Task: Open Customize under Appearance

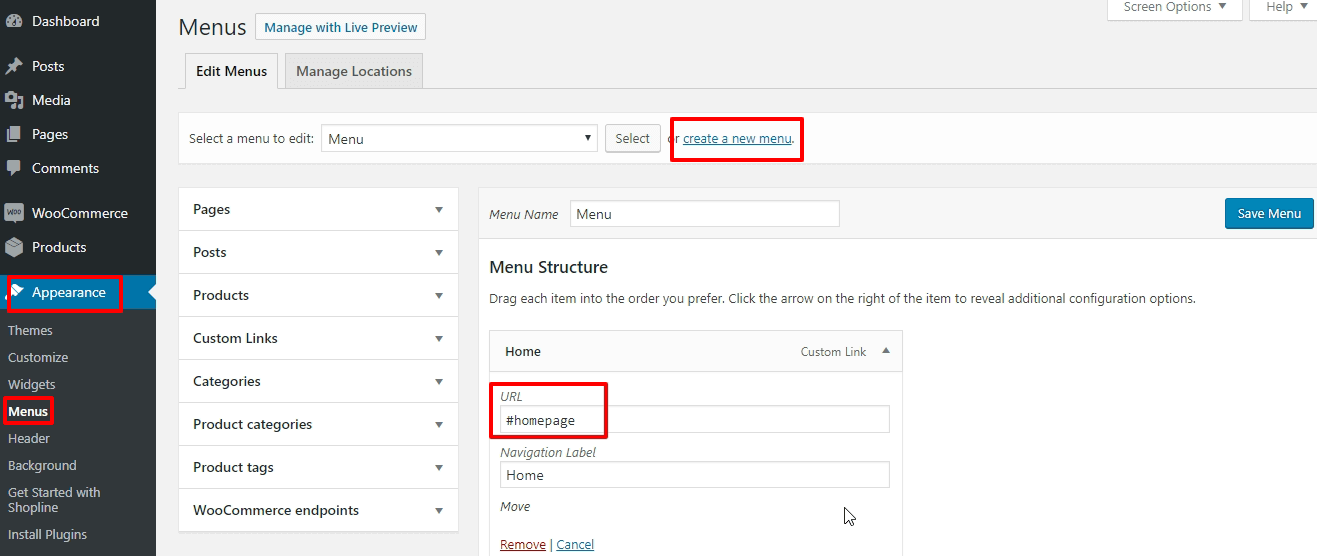Action: (x=38, y=357)
